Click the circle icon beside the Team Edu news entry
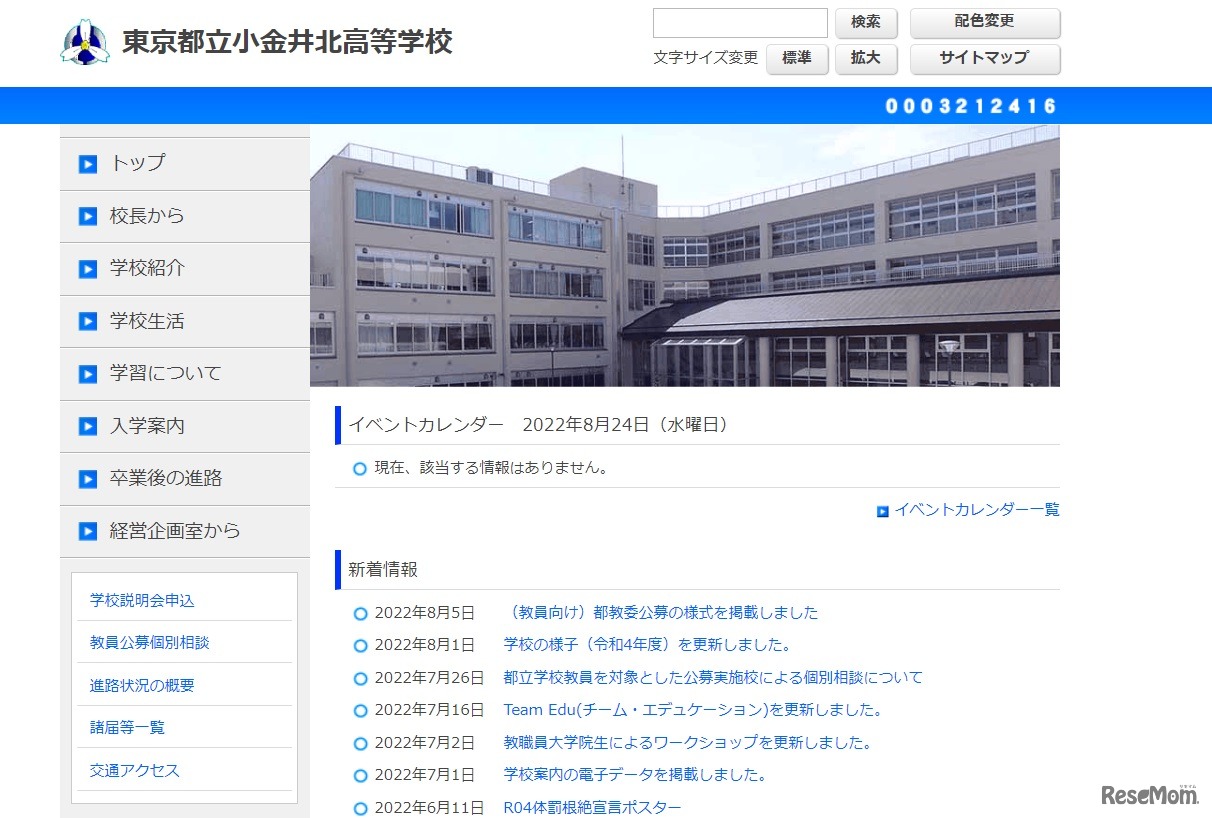The width and height of the screenshot is (1212, 818). click(x=359, y=711)
